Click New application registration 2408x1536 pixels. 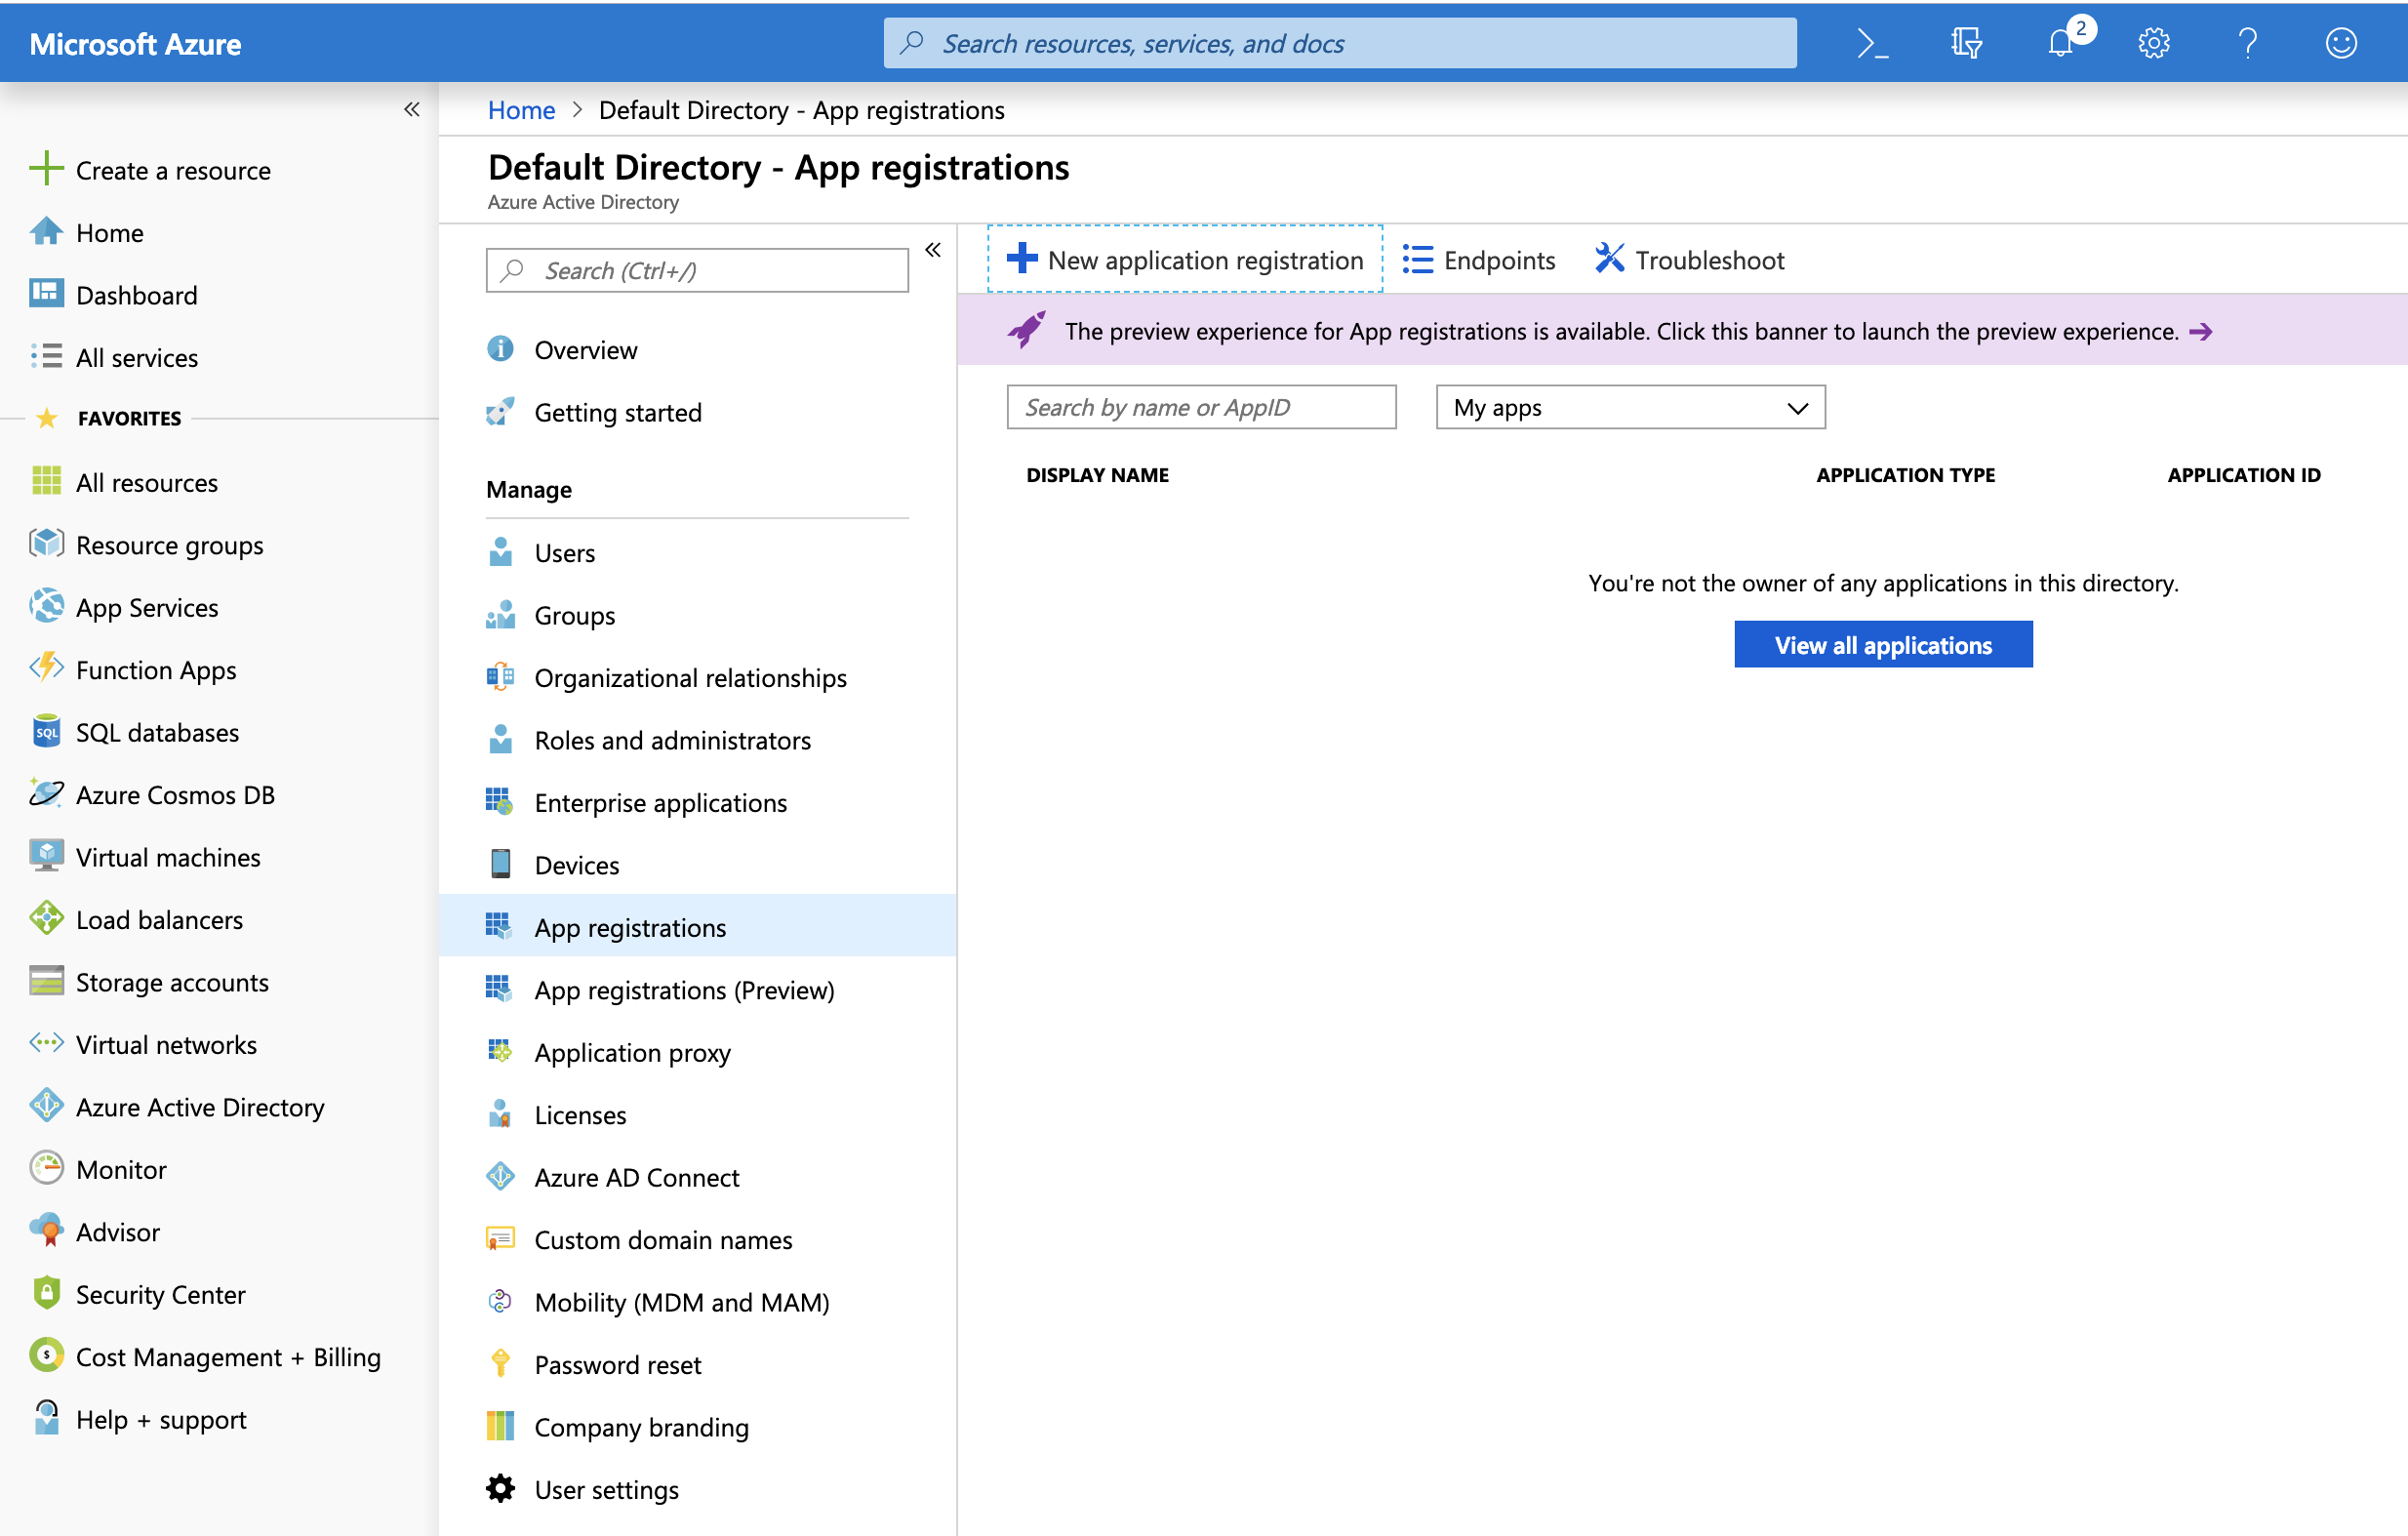[x=1185, y=259]
